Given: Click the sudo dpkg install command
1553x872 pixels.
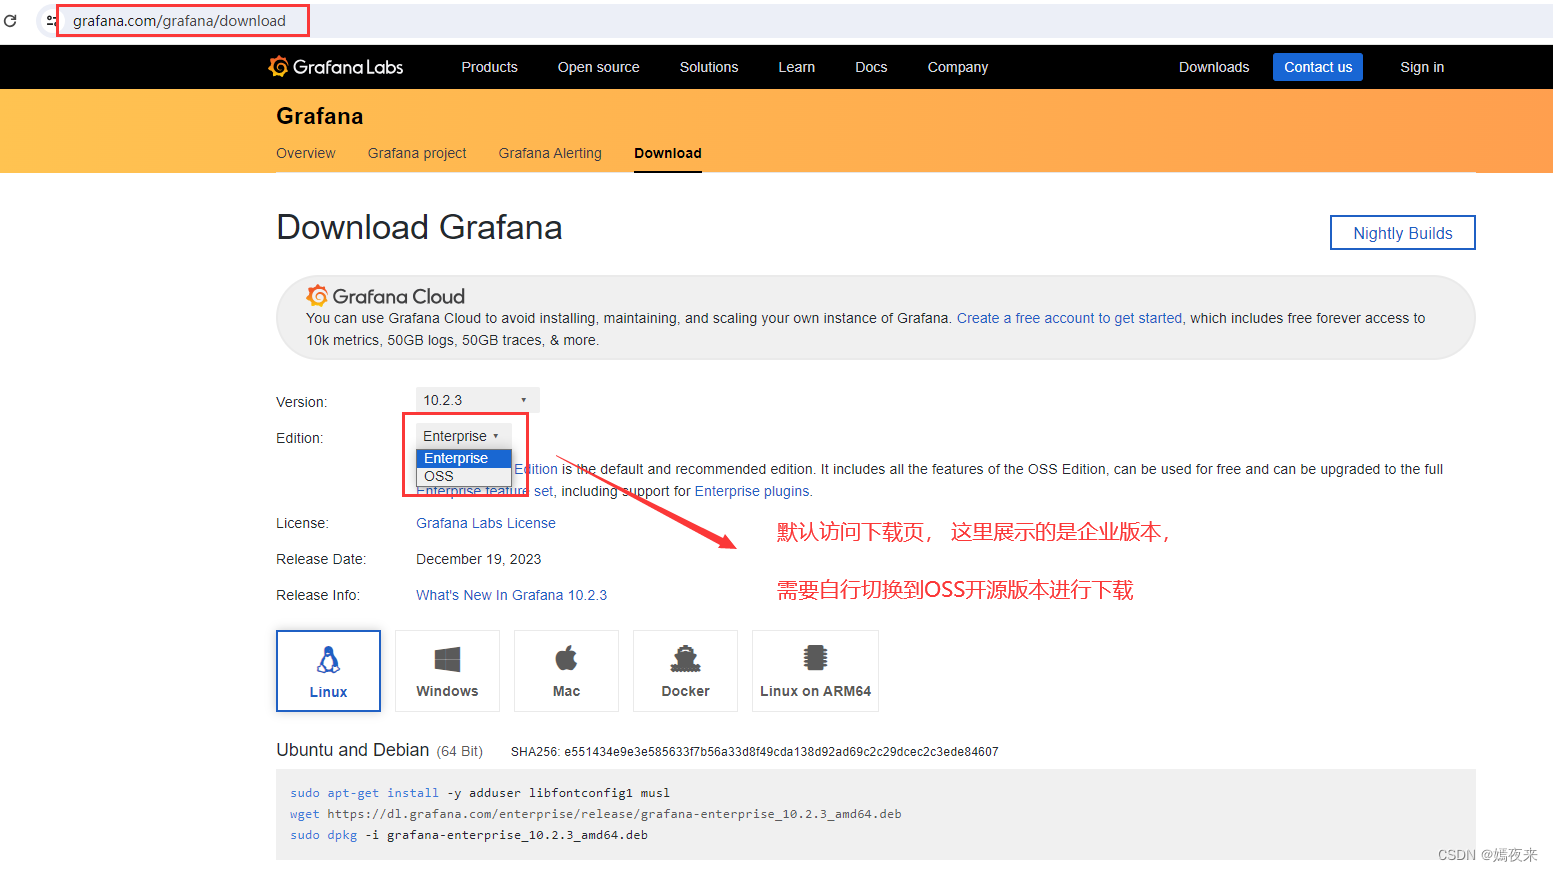Looking at the screenshot, I should click(x=469, y=835).
